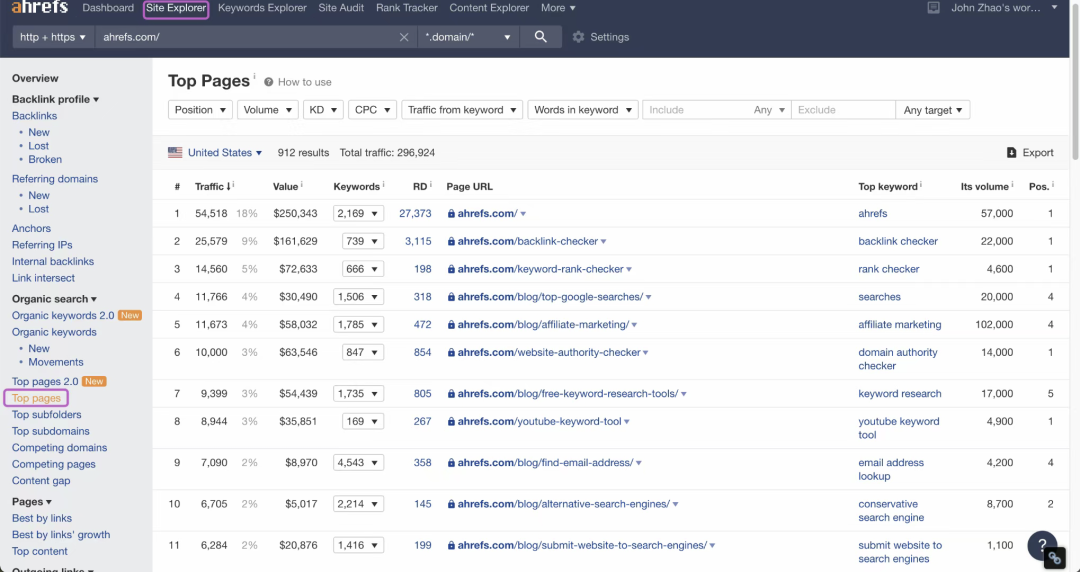The height and width of the screenshot is (572, 1080).
Task: Open the http + https protocol dropdown
Action: coord(53,37)
